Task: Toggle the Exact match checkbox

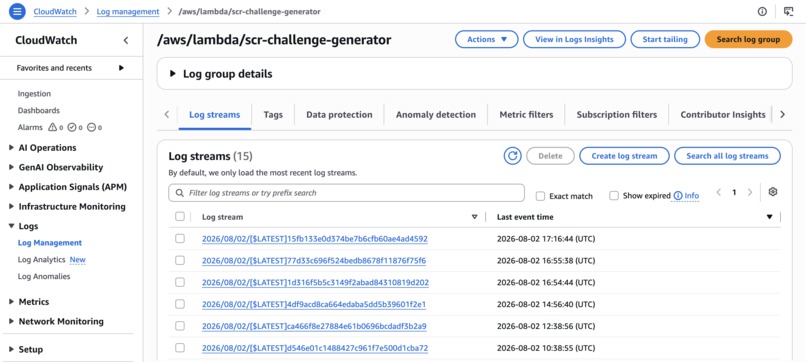Action: 540,196
